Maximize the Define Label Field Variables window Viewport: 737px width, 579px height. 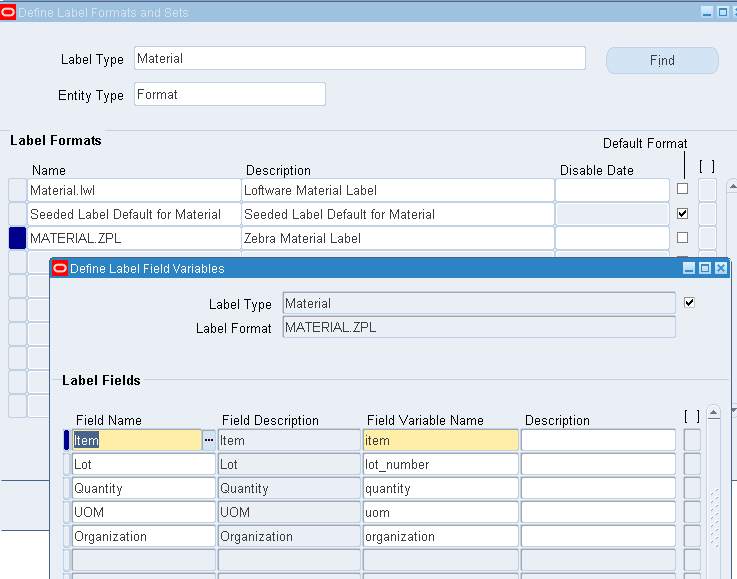(705, 268)
